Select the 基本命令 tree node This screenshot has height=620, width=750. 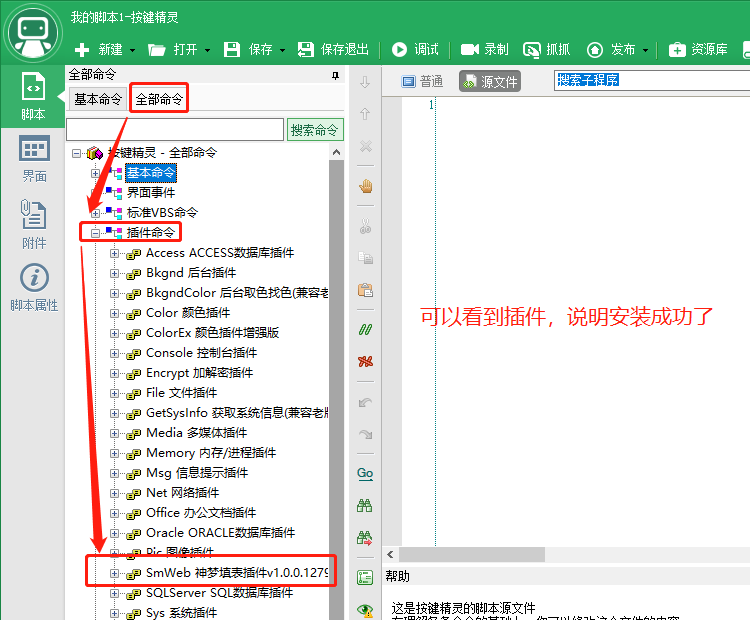[x=151, y=173]
